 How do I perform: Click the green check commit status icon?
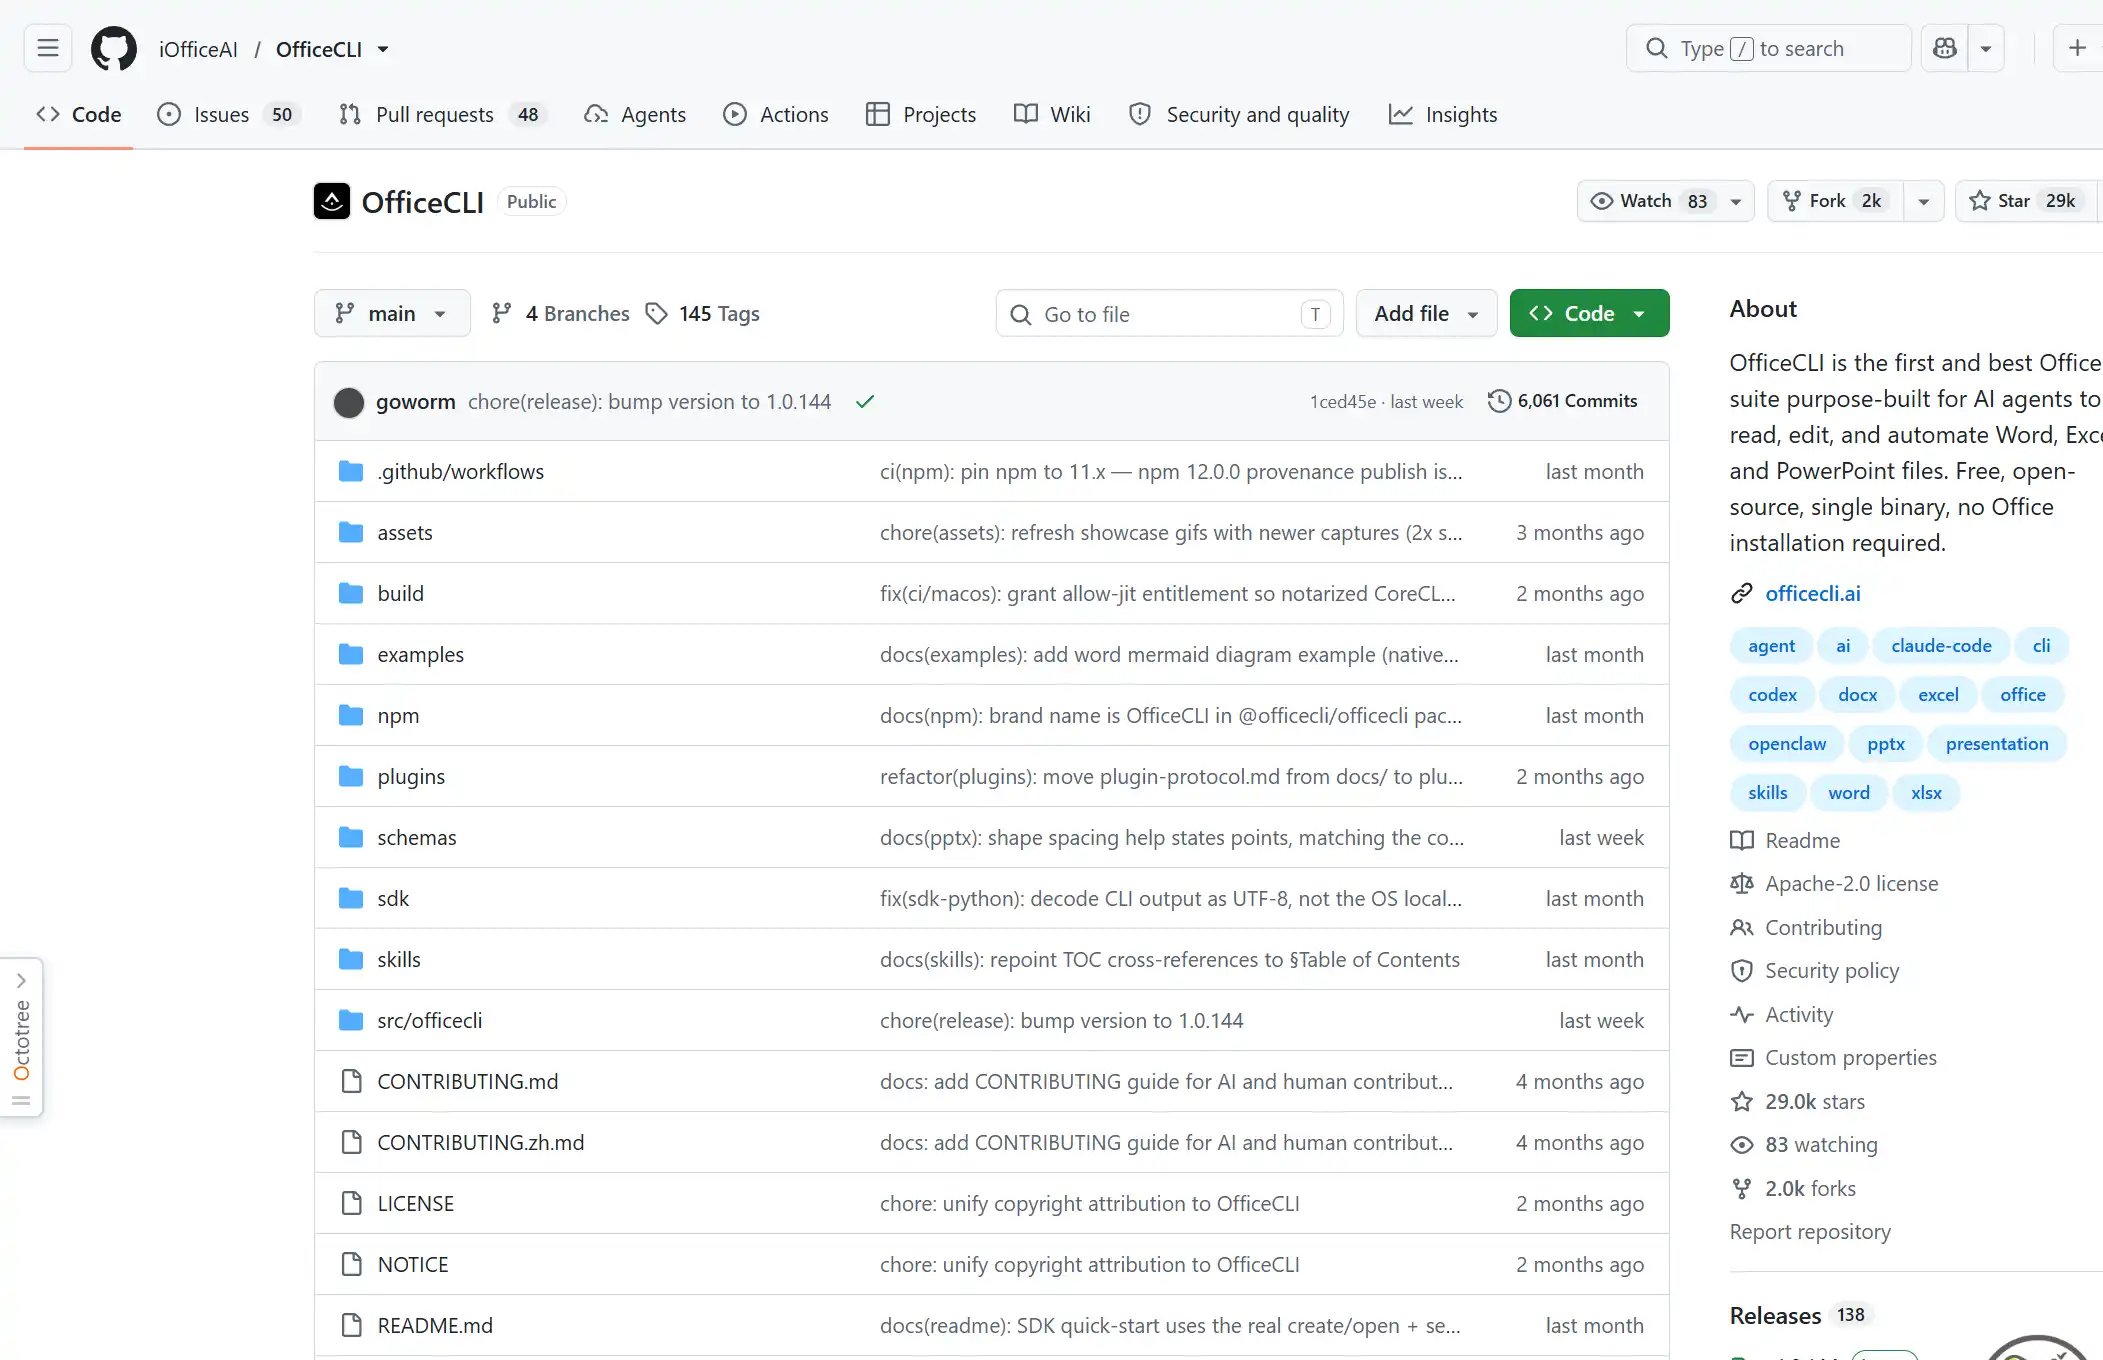click(x=865, y=401)
